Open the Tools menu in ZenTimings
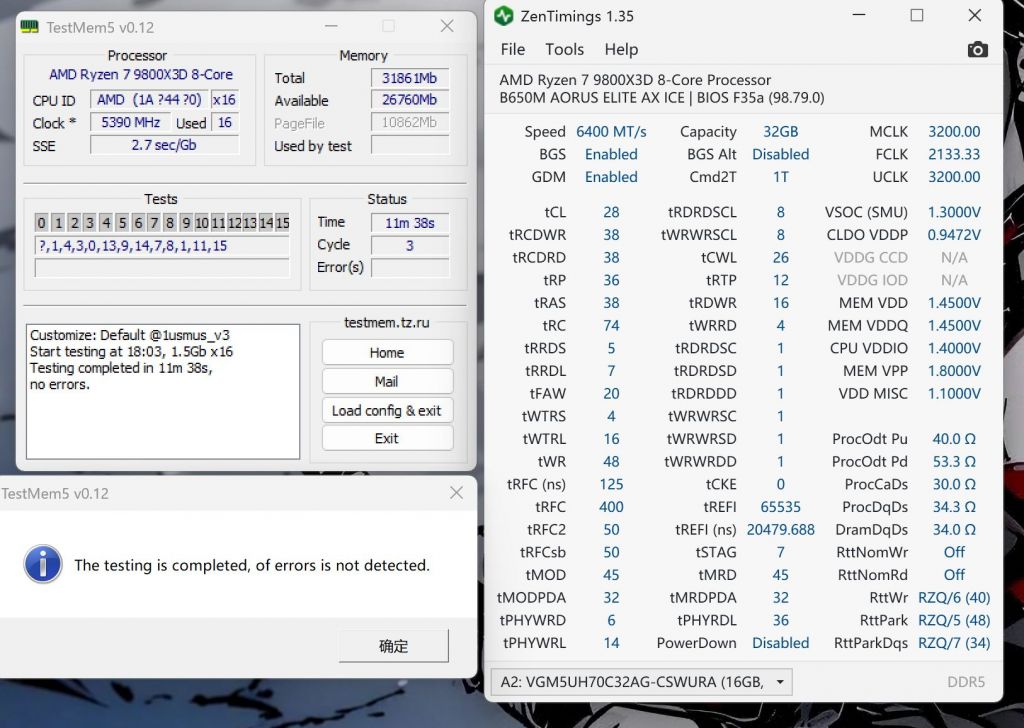The height and width of the screenshot is (728, 1024). 564,50
